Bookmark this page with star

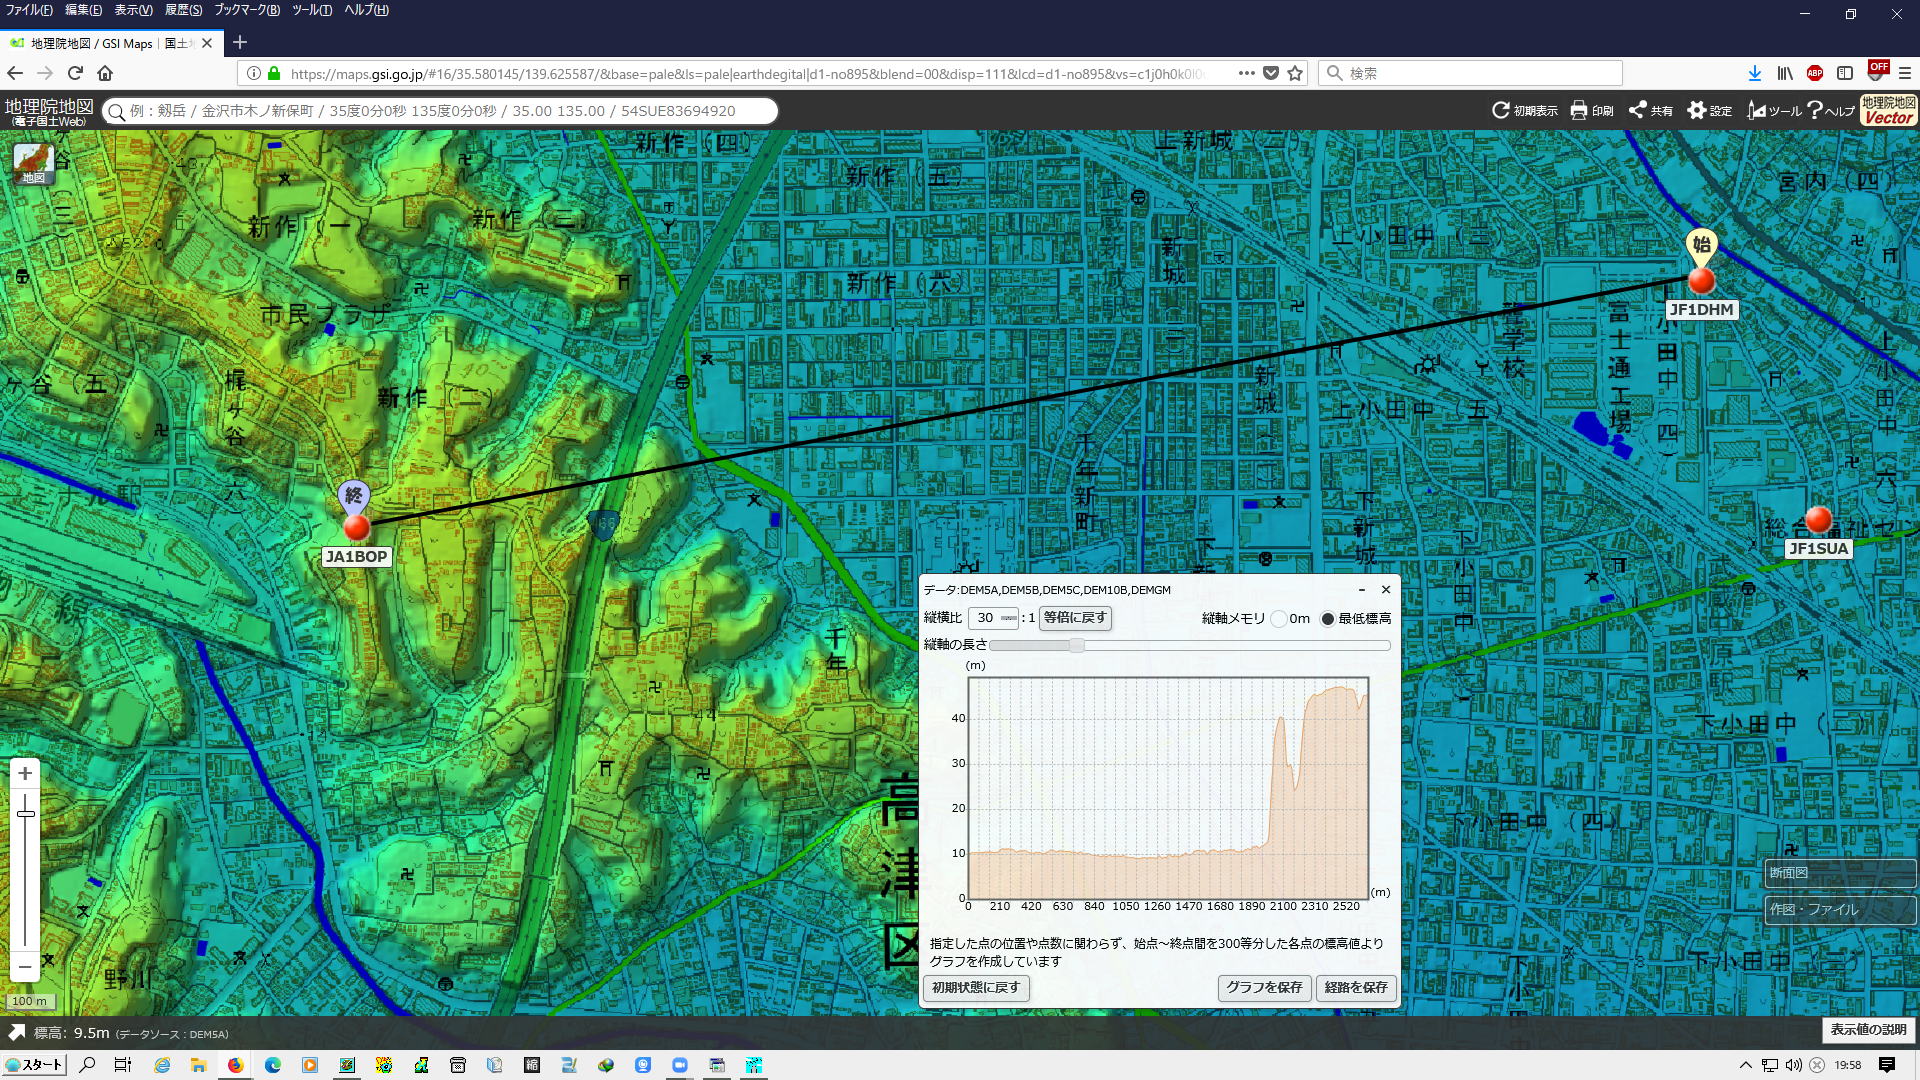click(1295, 73)
